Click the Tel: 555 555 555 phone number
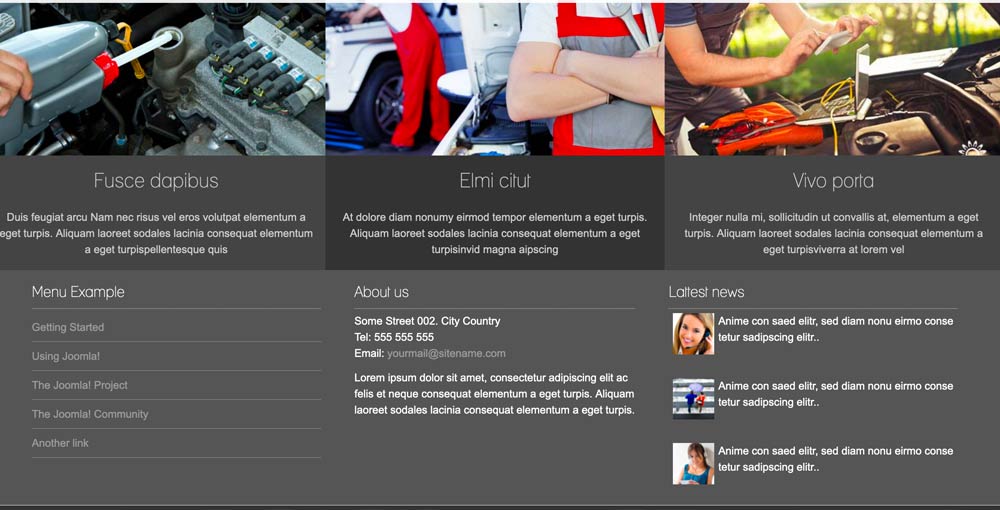This screenshot has height=510, width=1000. (394, 337)
